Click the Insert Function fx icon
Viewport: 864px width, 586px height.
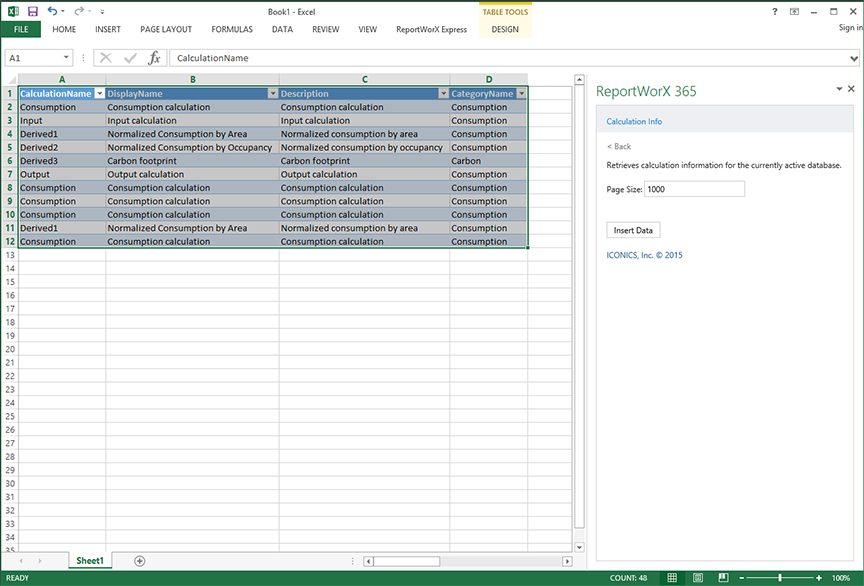[x=154, y=58]
